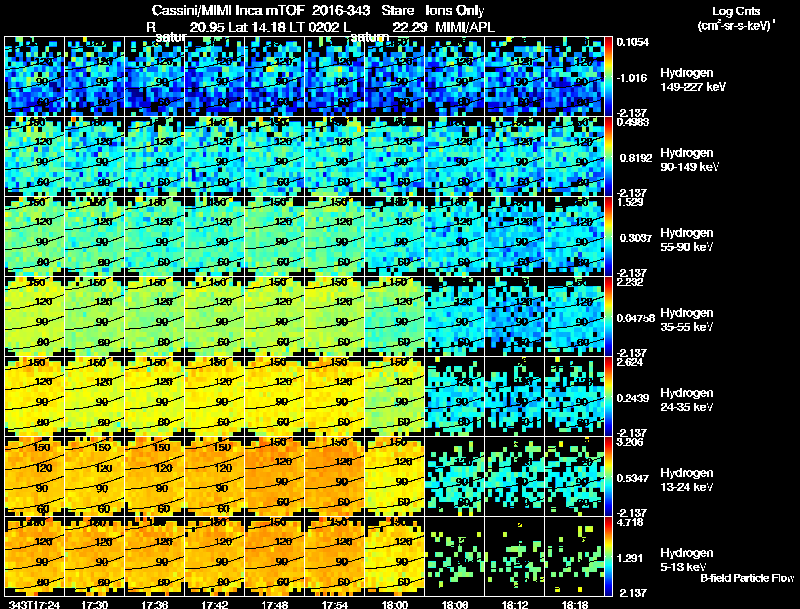The height and width of the screenshot is (609, 800).
Task: Click the Hydrogen 24-35 keV row label
Action: click(687, 400)
